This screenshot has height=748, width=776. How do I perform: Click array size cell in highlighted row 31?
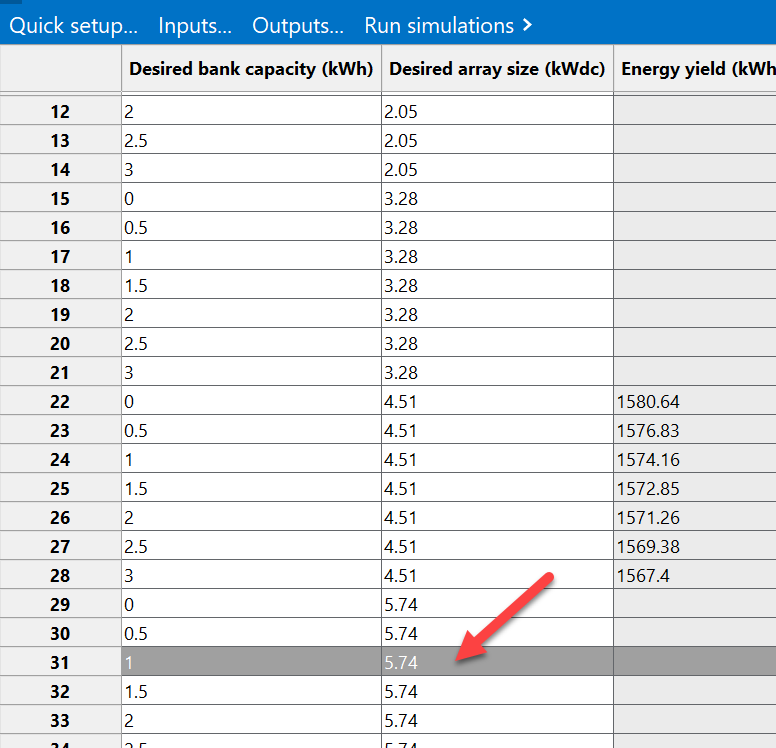click(x=497, y=662)
